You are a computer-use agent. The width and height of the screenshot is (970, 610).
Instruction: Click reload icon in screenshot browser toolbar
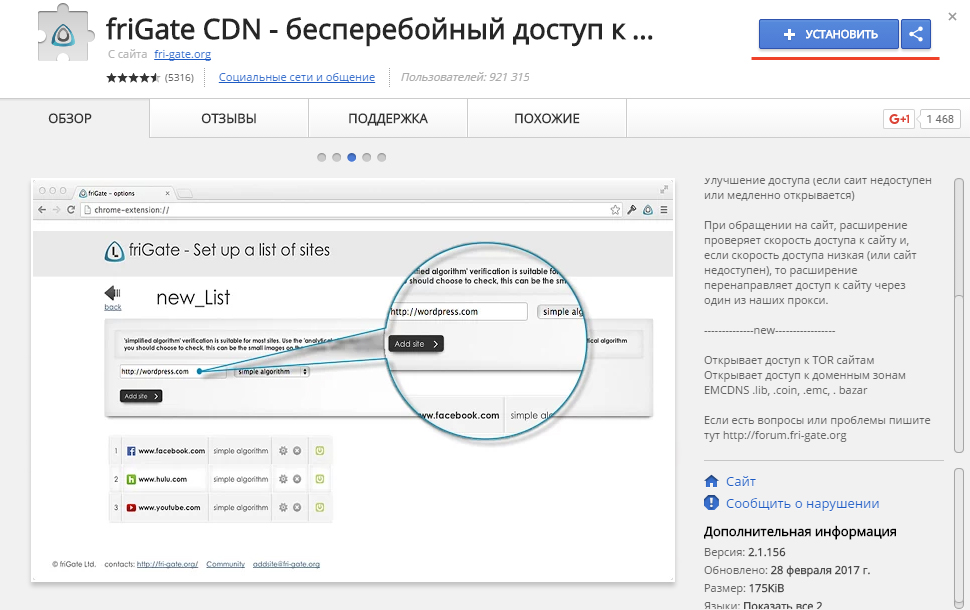coord(71,210)
